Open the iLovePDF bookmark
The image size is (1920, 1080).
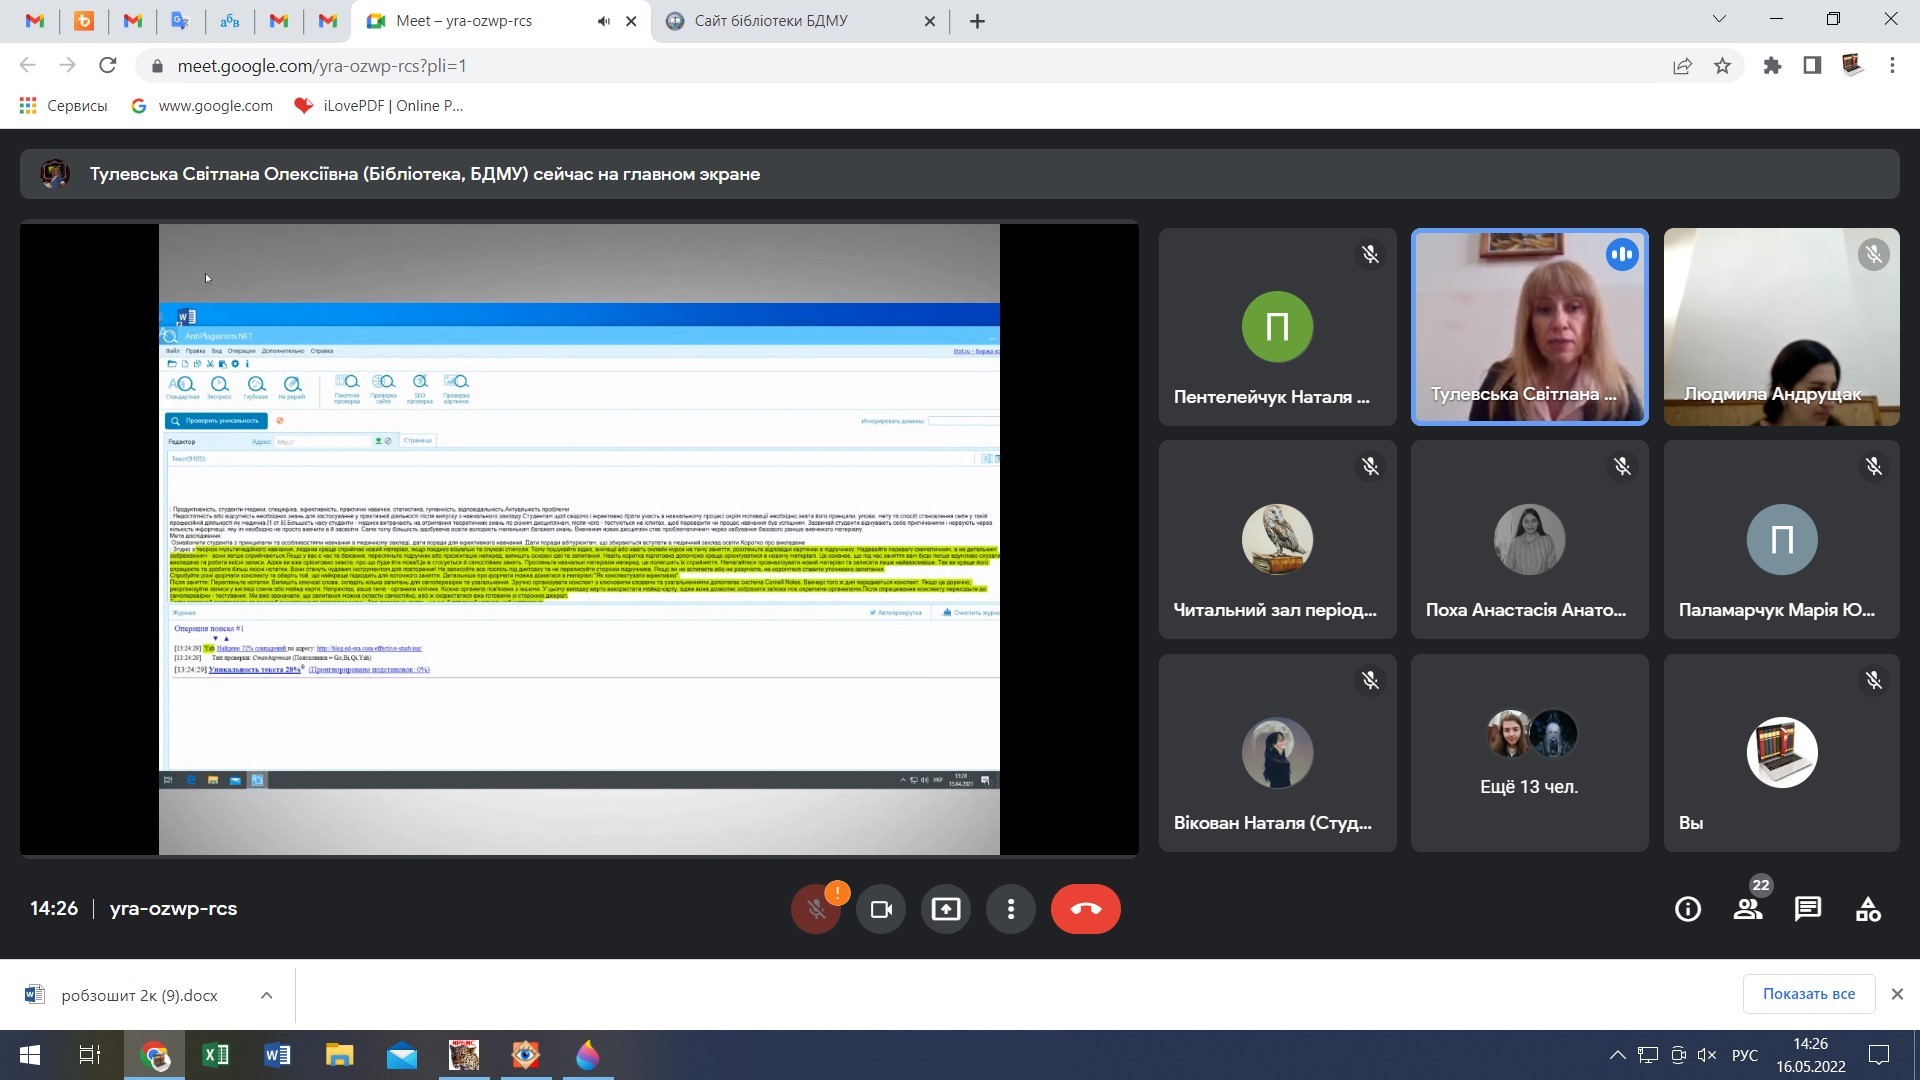point(379,106)
